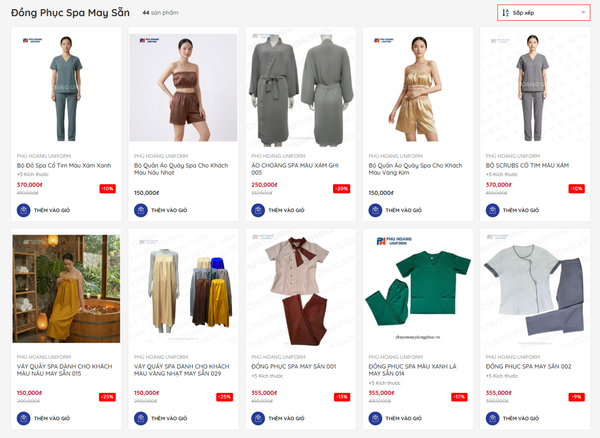
Task: Click the gold satin spa set product image
Action: point(416,89)
